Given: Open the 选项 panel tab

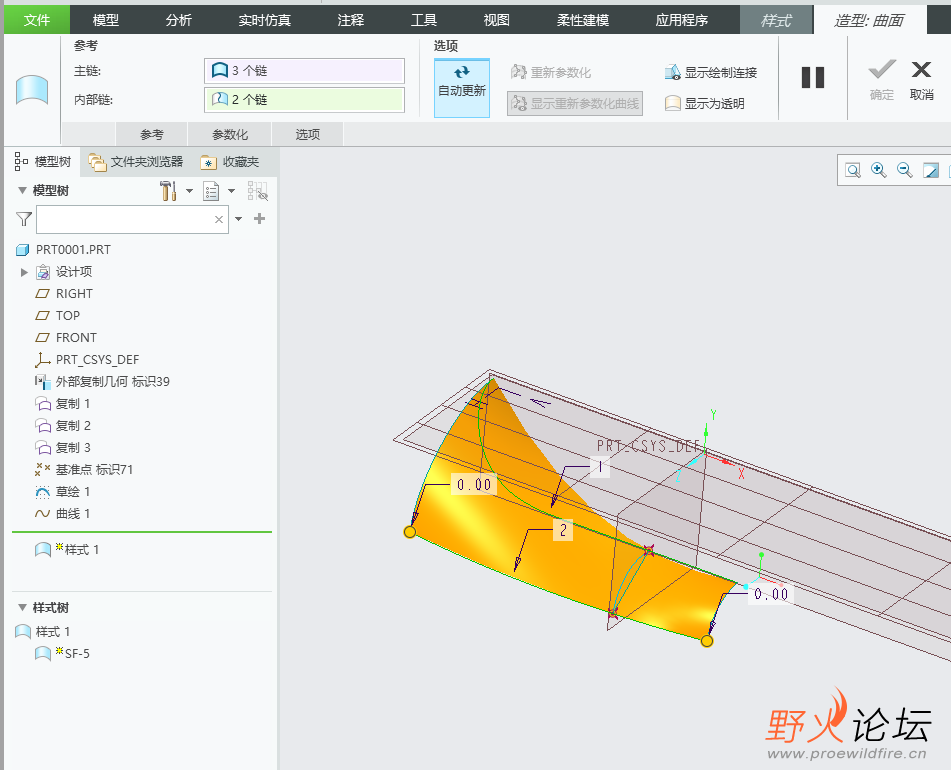Looking at the screenshot, I should tap(307, 134).
